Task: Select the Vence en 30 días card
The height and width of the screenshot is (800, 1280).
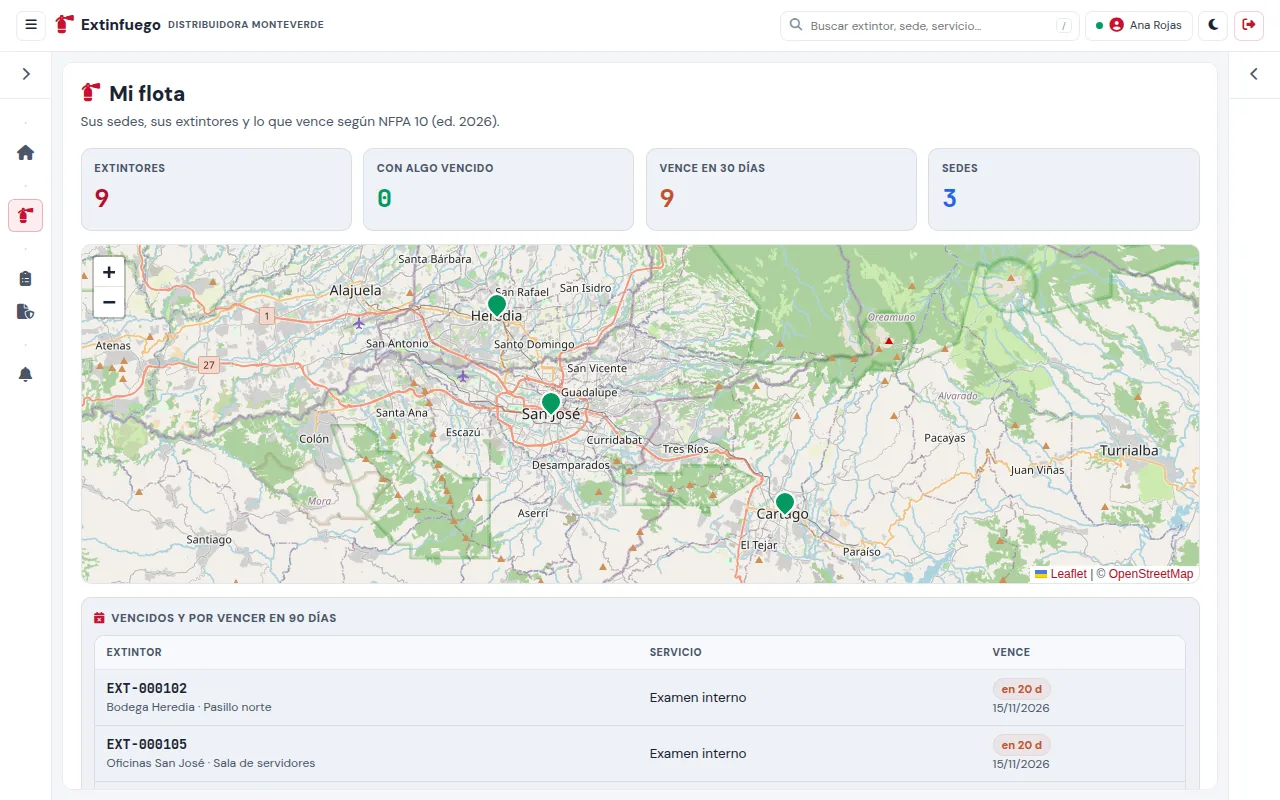Action: (781, 190)
